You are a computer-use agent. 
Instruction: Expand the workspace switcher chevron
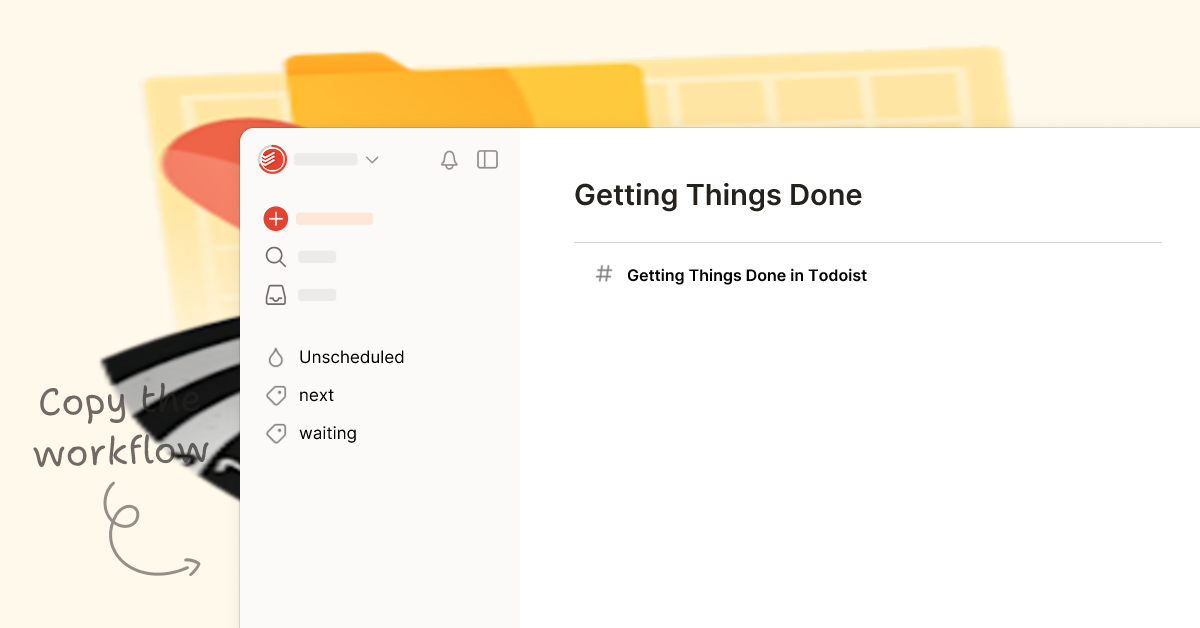(x=372, y=159)
